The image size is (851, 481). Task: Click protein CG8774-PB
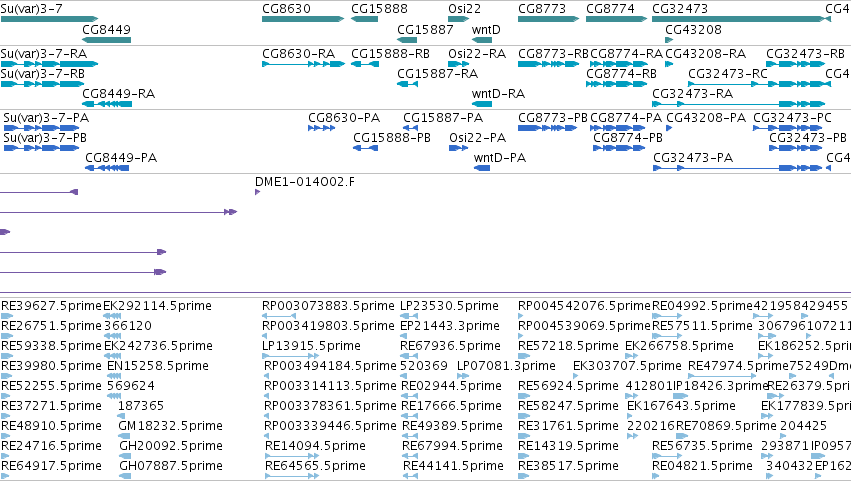(628, 138)
